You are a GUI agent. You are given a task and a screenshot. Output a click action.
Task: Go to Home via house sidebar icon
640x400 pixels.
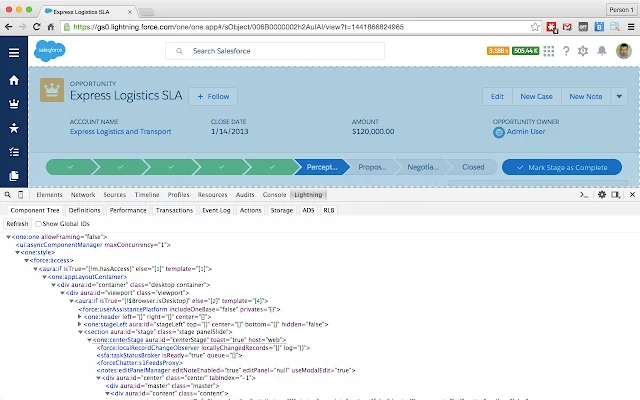pyautogui.click(x=14, y=80)
